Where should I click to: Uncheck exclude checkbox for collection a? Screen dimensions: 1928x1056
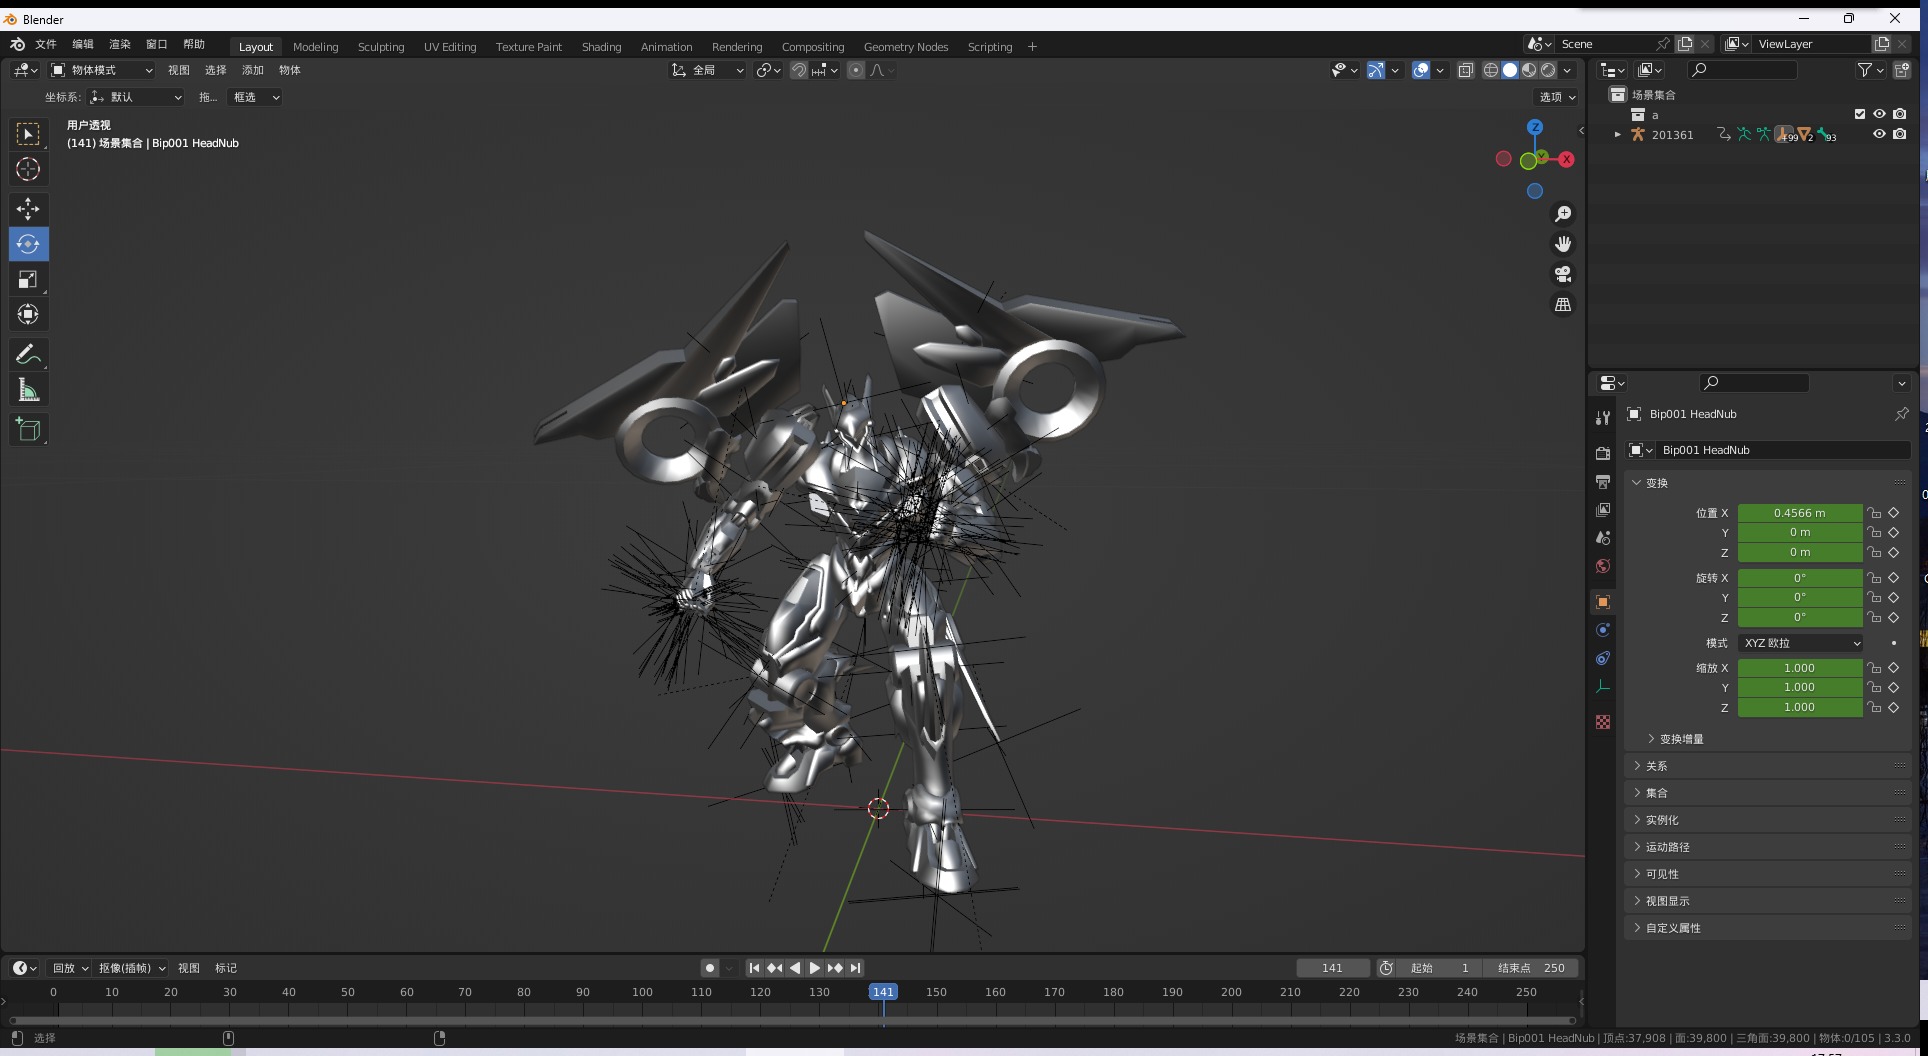click(x=1859, y=114)
